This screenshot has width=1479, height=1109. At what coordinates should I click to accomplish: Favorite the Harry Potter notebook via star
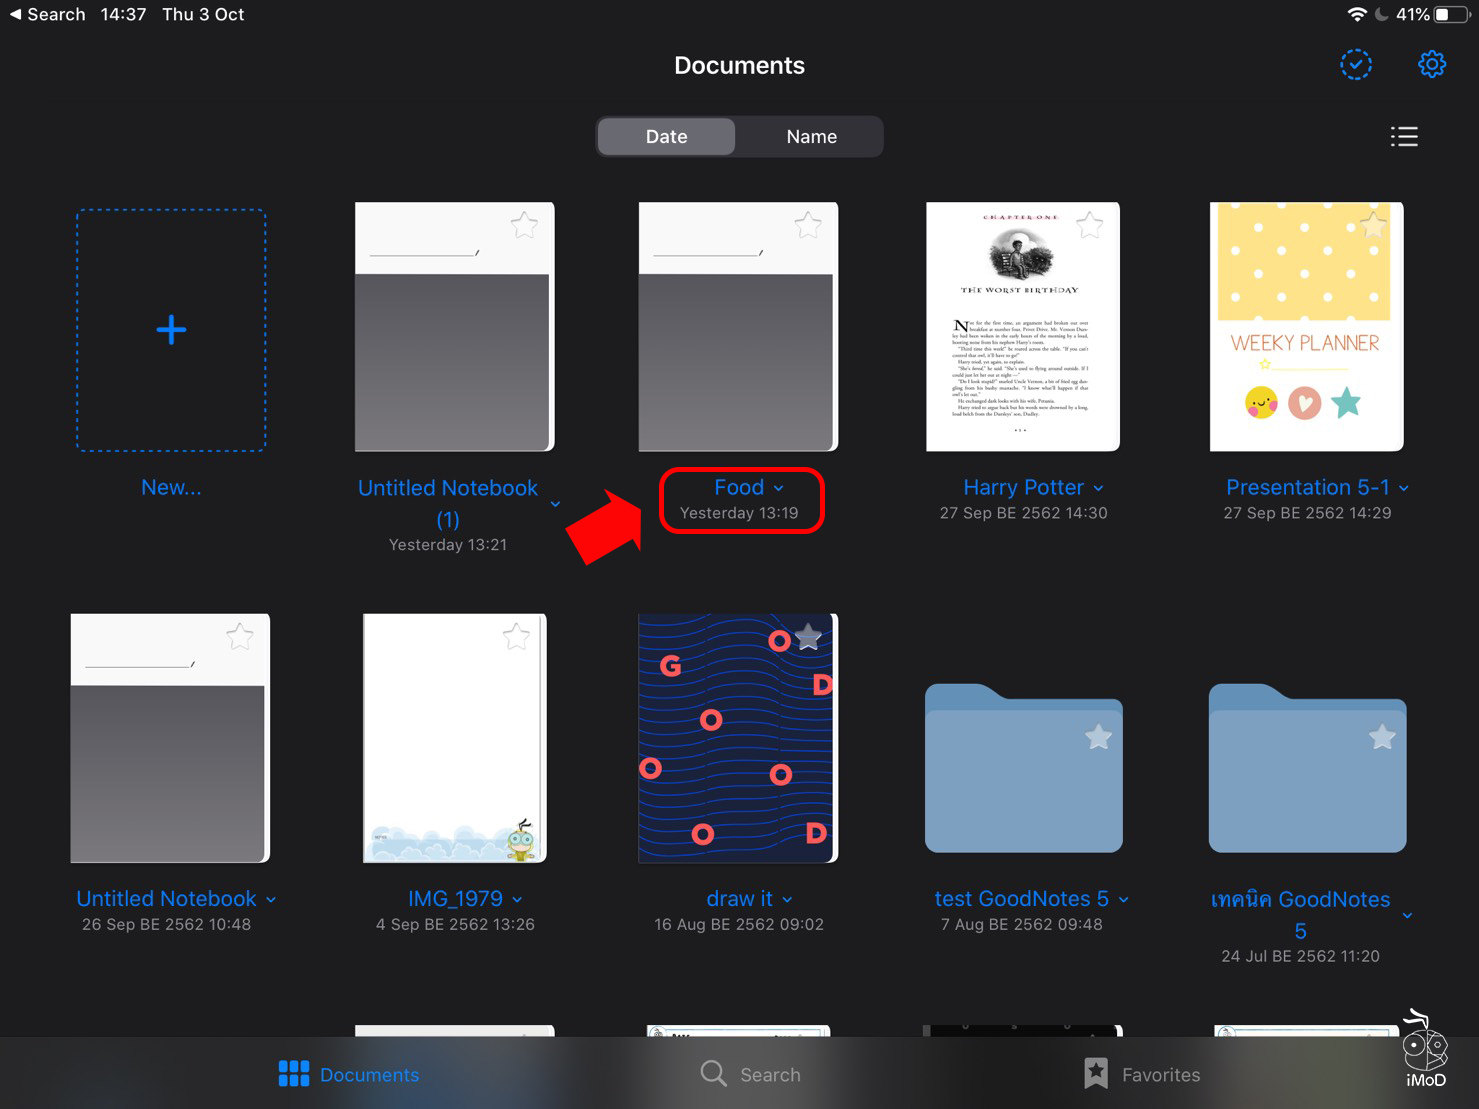pos(1089,225)
